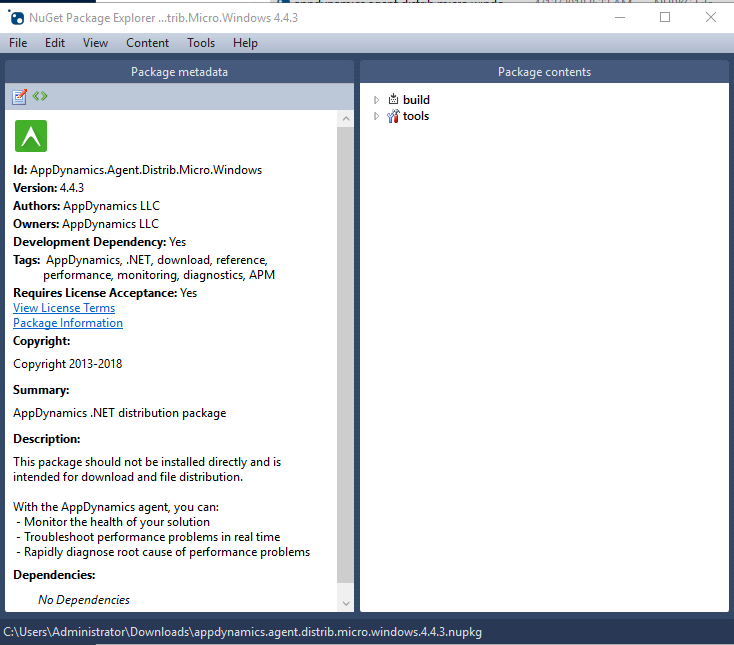Image resolution: width=734 pixels, height=645 pixels.
Task: Click the Tags line starting with AppDynamics, .NET
Action: tap(156, 260)
